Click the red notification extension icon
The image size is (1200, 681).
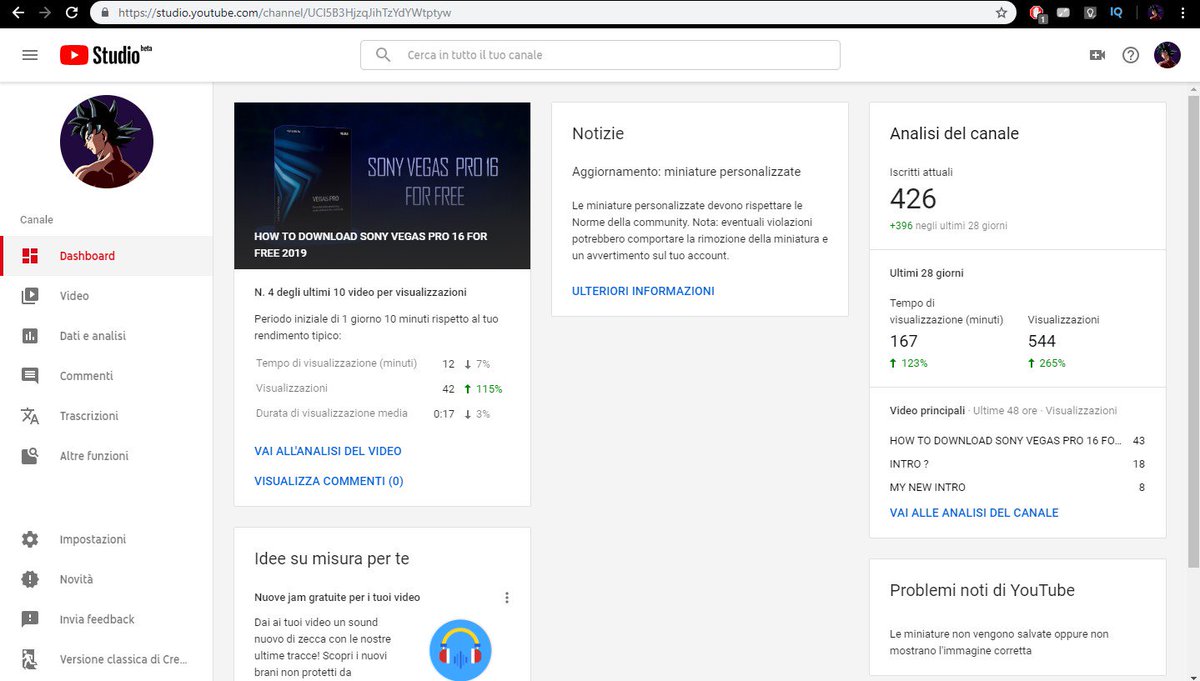pos(1038,13)
